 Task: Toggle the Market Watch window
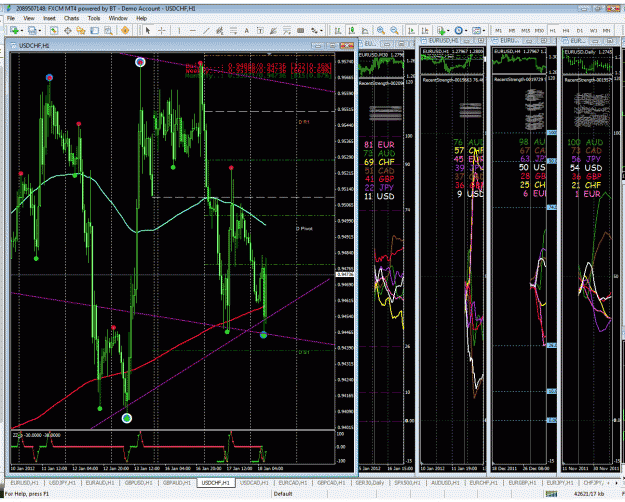(54, 30)
